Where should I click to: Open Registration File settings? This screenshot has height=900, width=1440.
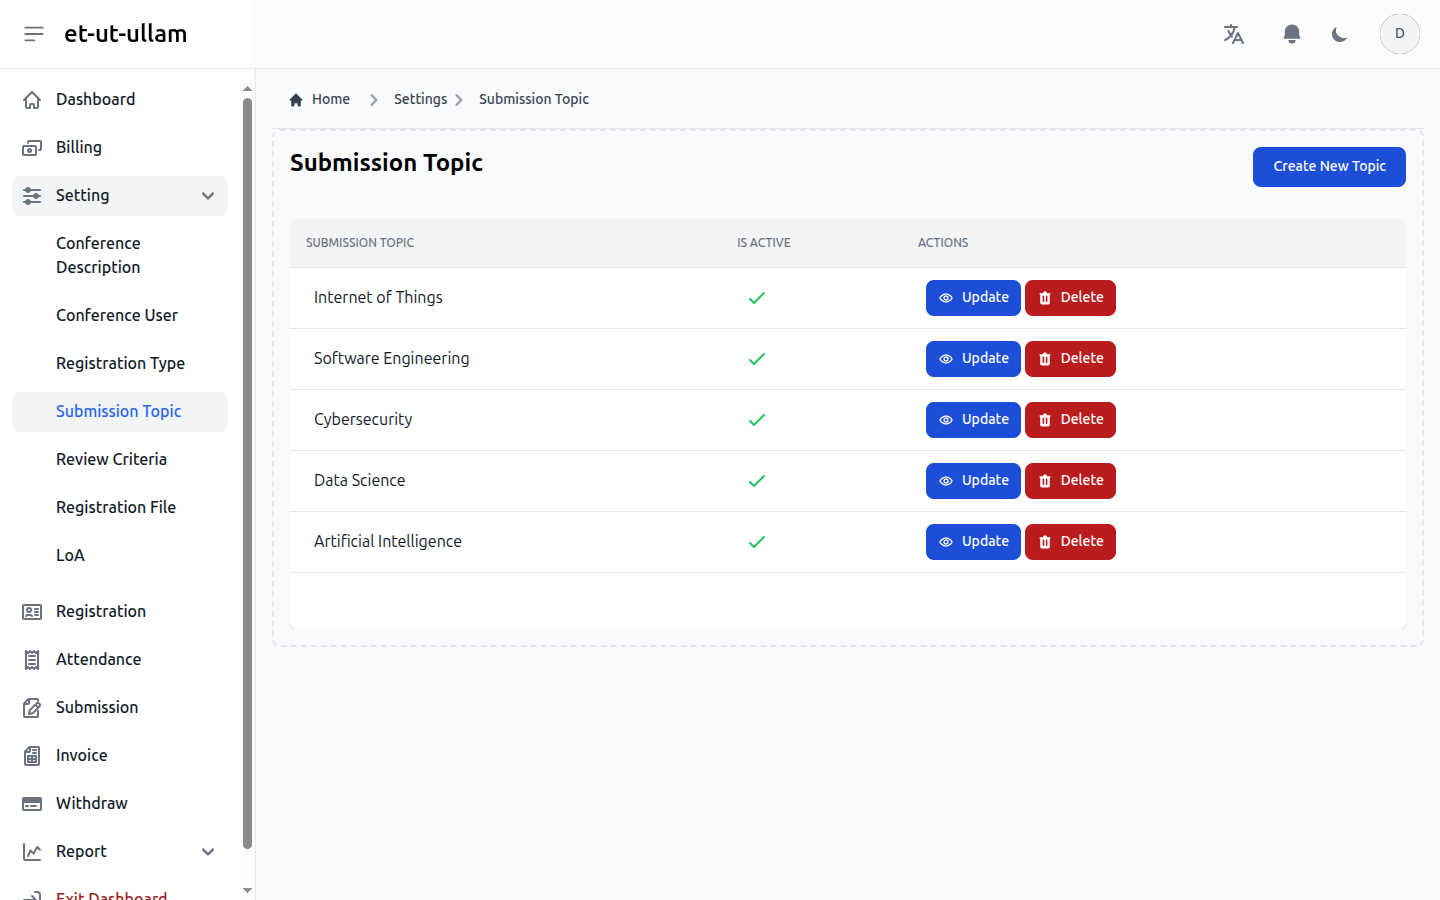[x=120, y=508]
